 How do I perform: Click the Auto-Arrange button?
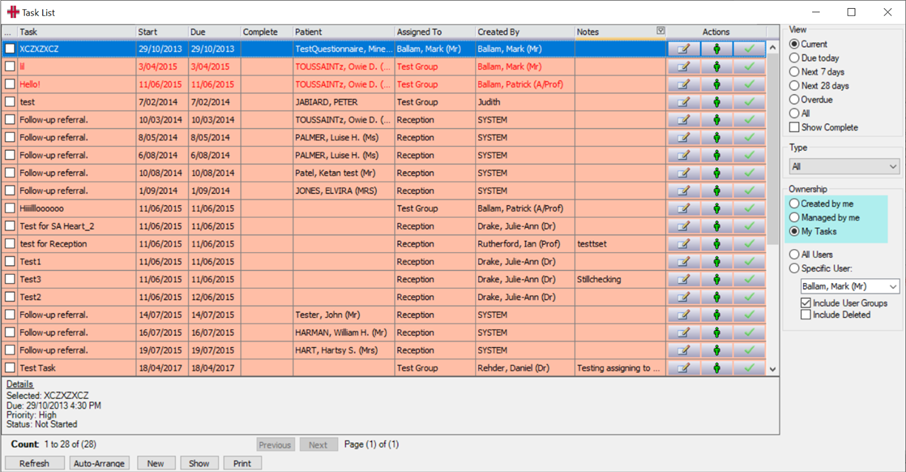coord(99,463)
